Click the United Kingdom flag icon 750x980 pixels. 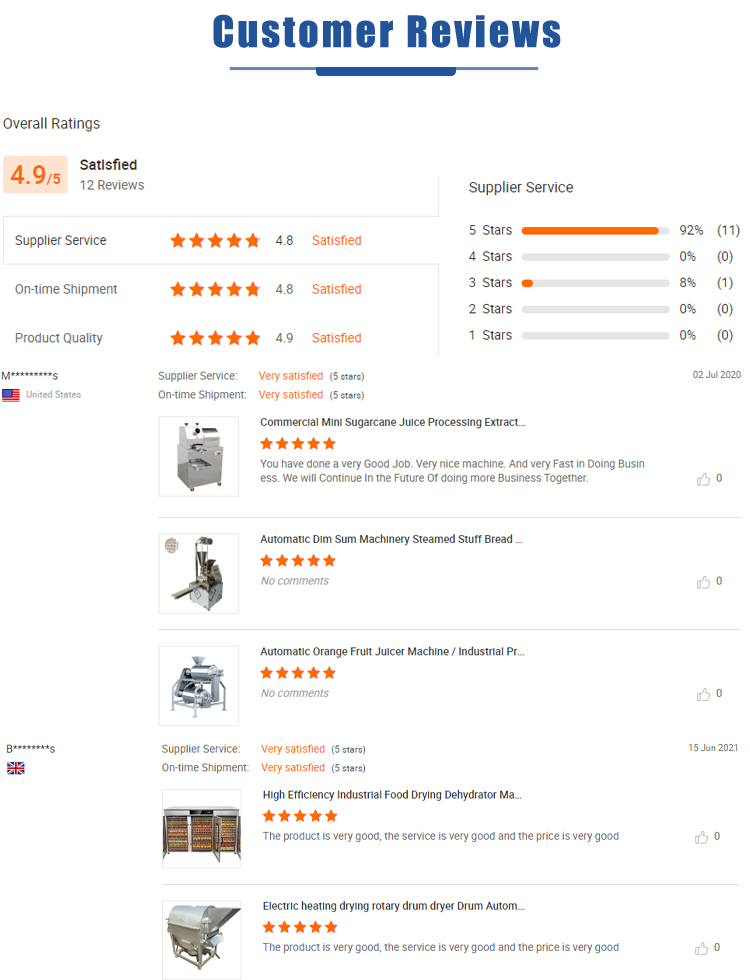16,768
